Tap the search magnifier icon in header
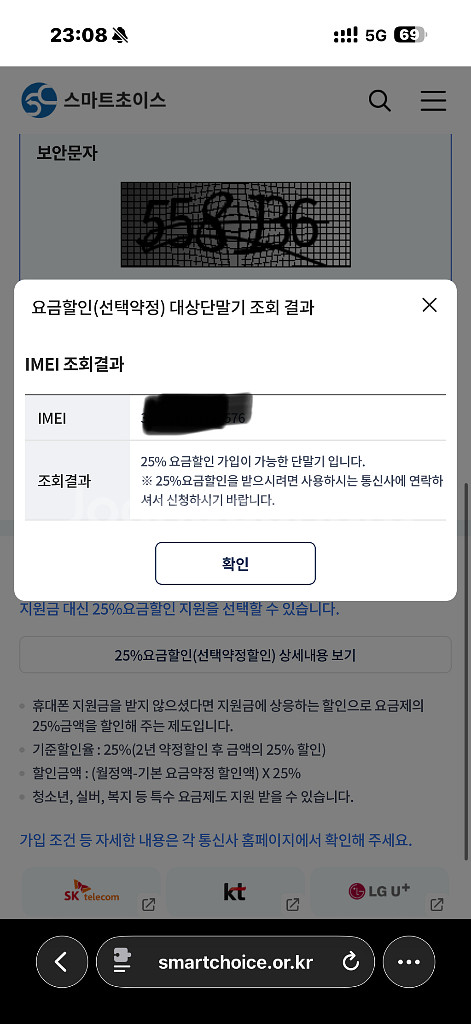471x1024 pixels. pyautogui.click(x=380, y=101)
